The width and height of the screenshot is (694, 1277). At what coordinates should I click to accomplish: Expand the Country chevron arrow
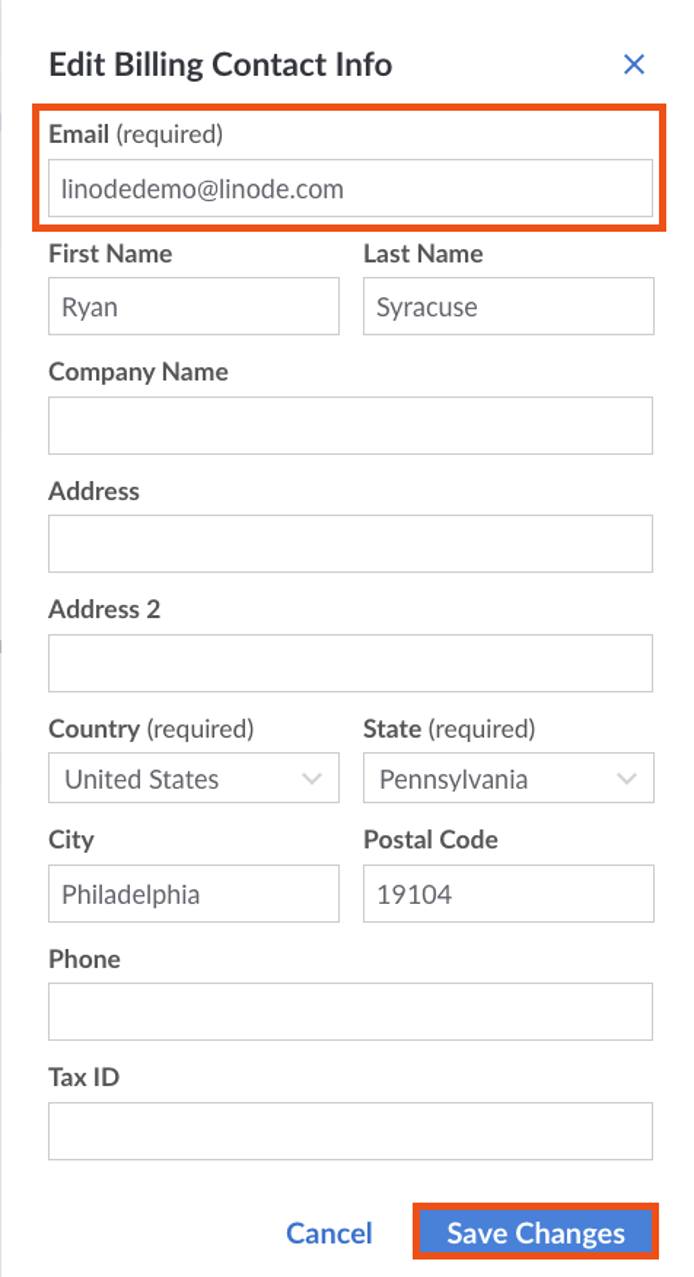tap(312, 779)
